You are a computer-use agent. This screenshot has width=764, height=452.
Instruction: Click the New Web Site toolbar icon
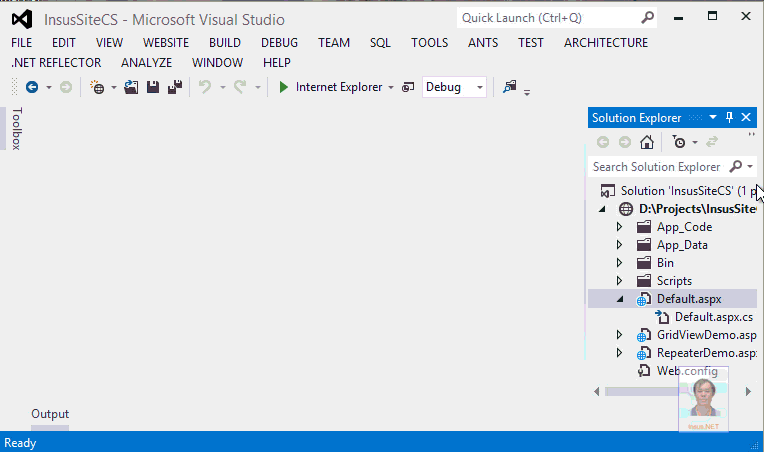pos(97,87)
